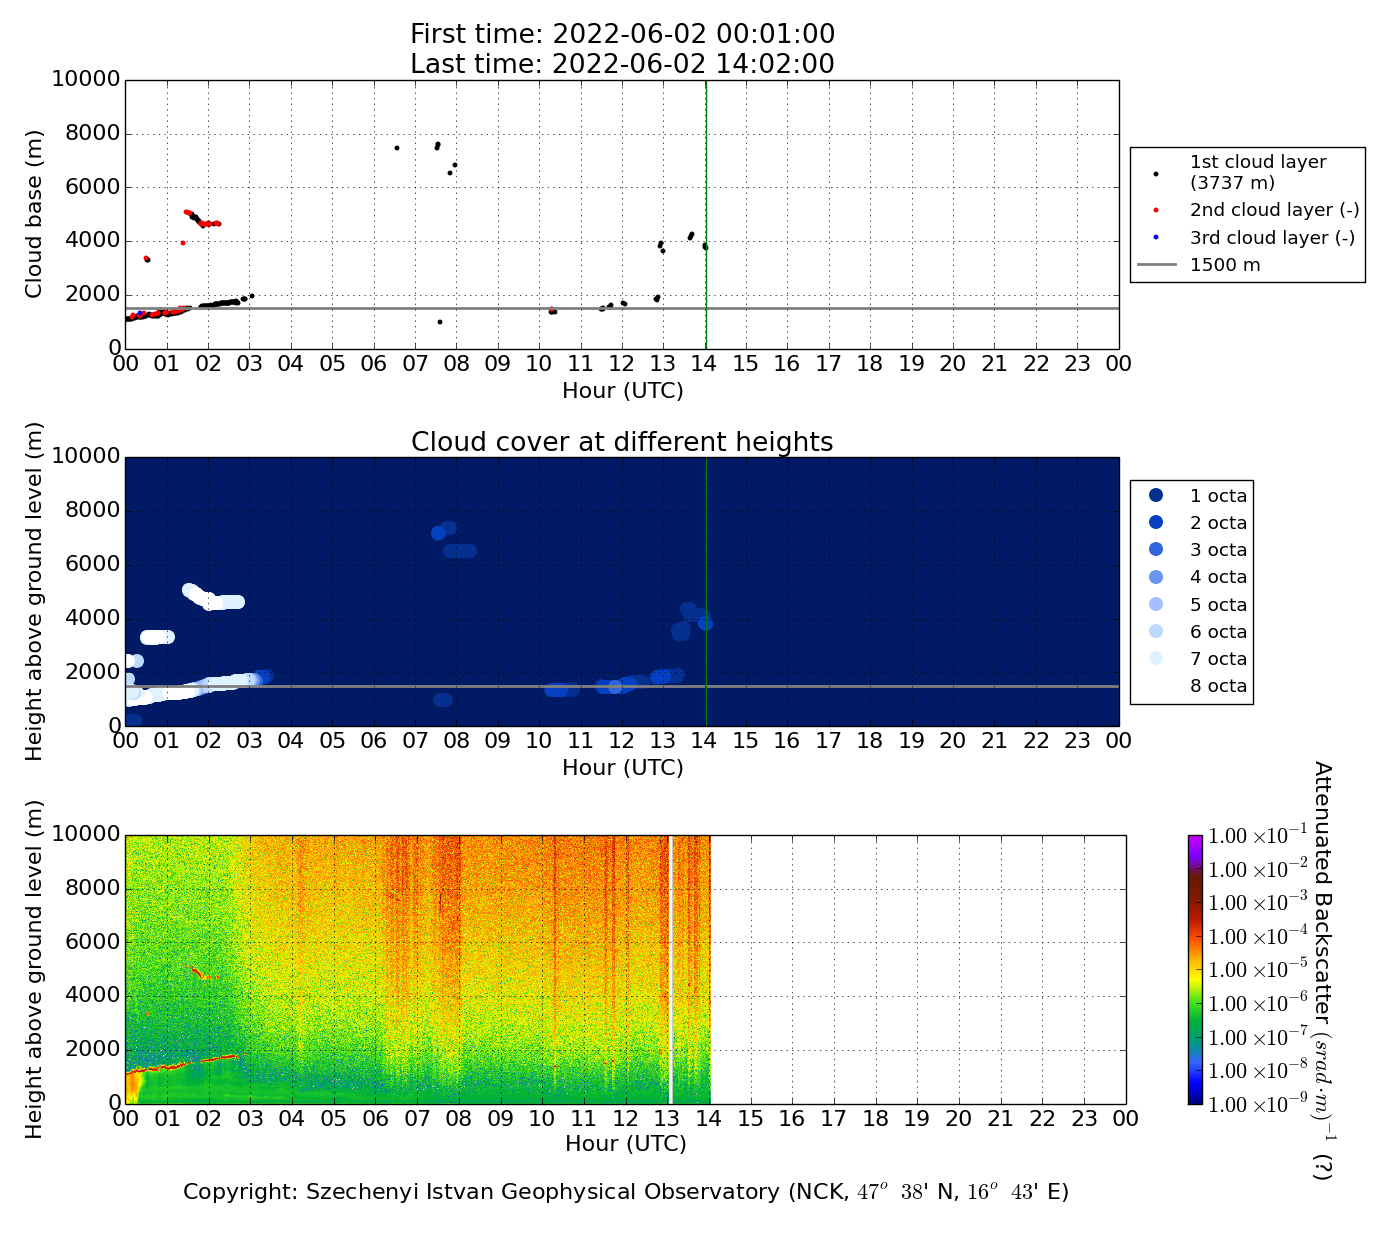Select the 'First time: 2022-06-02 00:01:00' title line

622,34
